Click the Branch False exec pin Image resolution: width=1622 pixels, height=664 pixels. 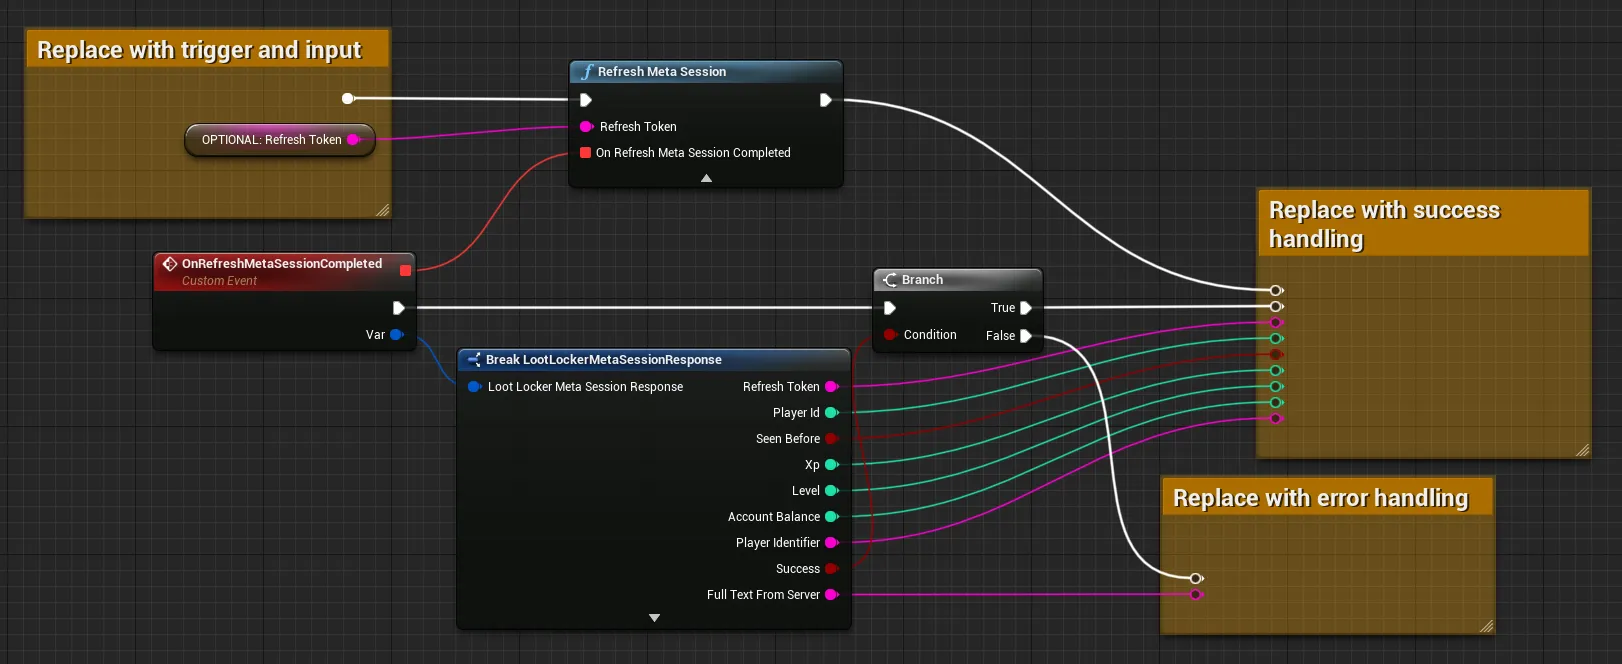coord(1025,336)
